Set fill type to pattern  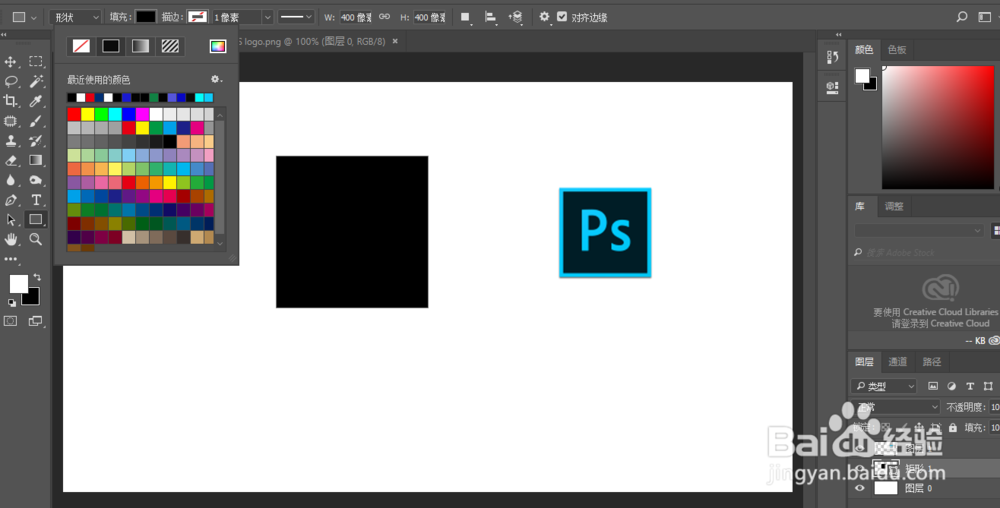click(170, 46)
